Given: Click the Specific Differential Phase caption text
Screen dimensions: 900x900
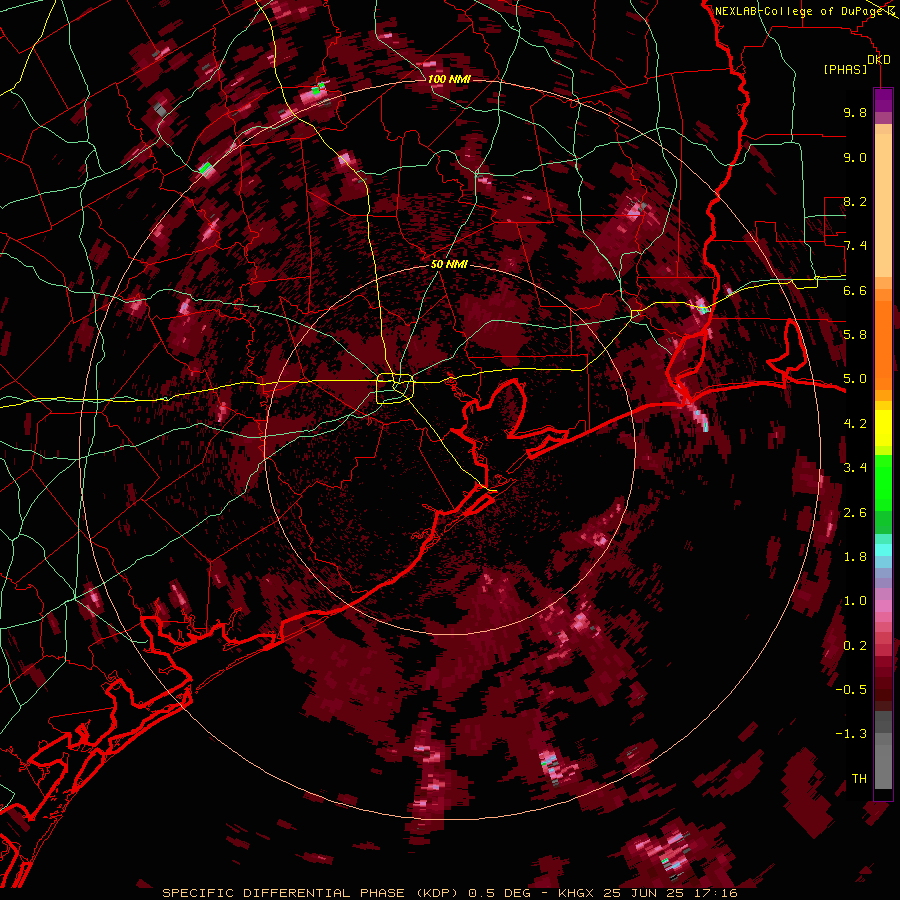Looking at the screenshot, I should click(x=449, y=893).
